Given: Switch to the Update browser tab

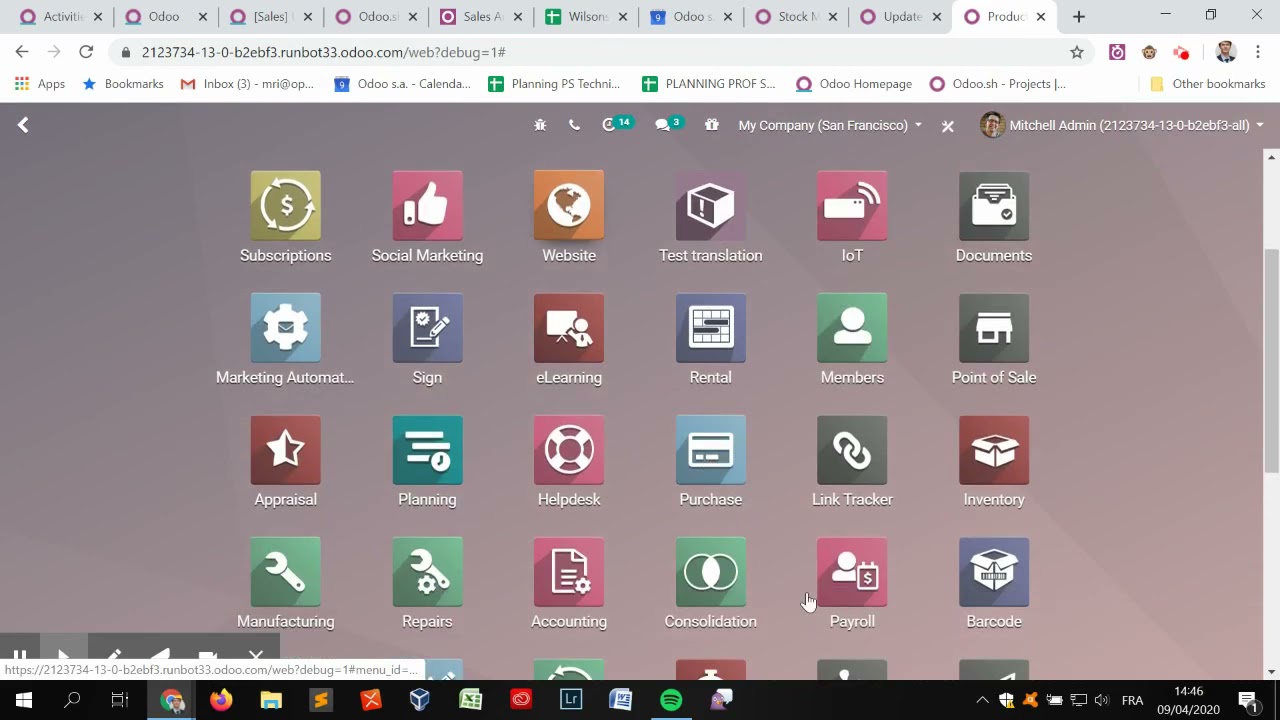Looking at the screenshot, I should pos(899,17).
